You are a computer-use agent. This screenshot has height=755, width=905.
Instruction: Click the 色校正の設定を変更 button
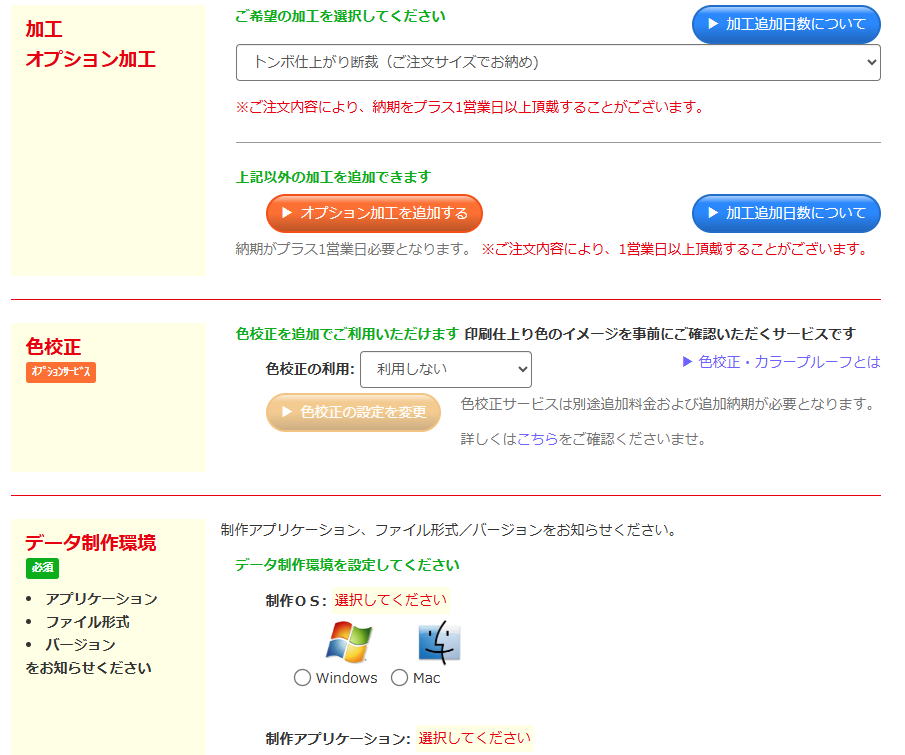click(353, 412)
